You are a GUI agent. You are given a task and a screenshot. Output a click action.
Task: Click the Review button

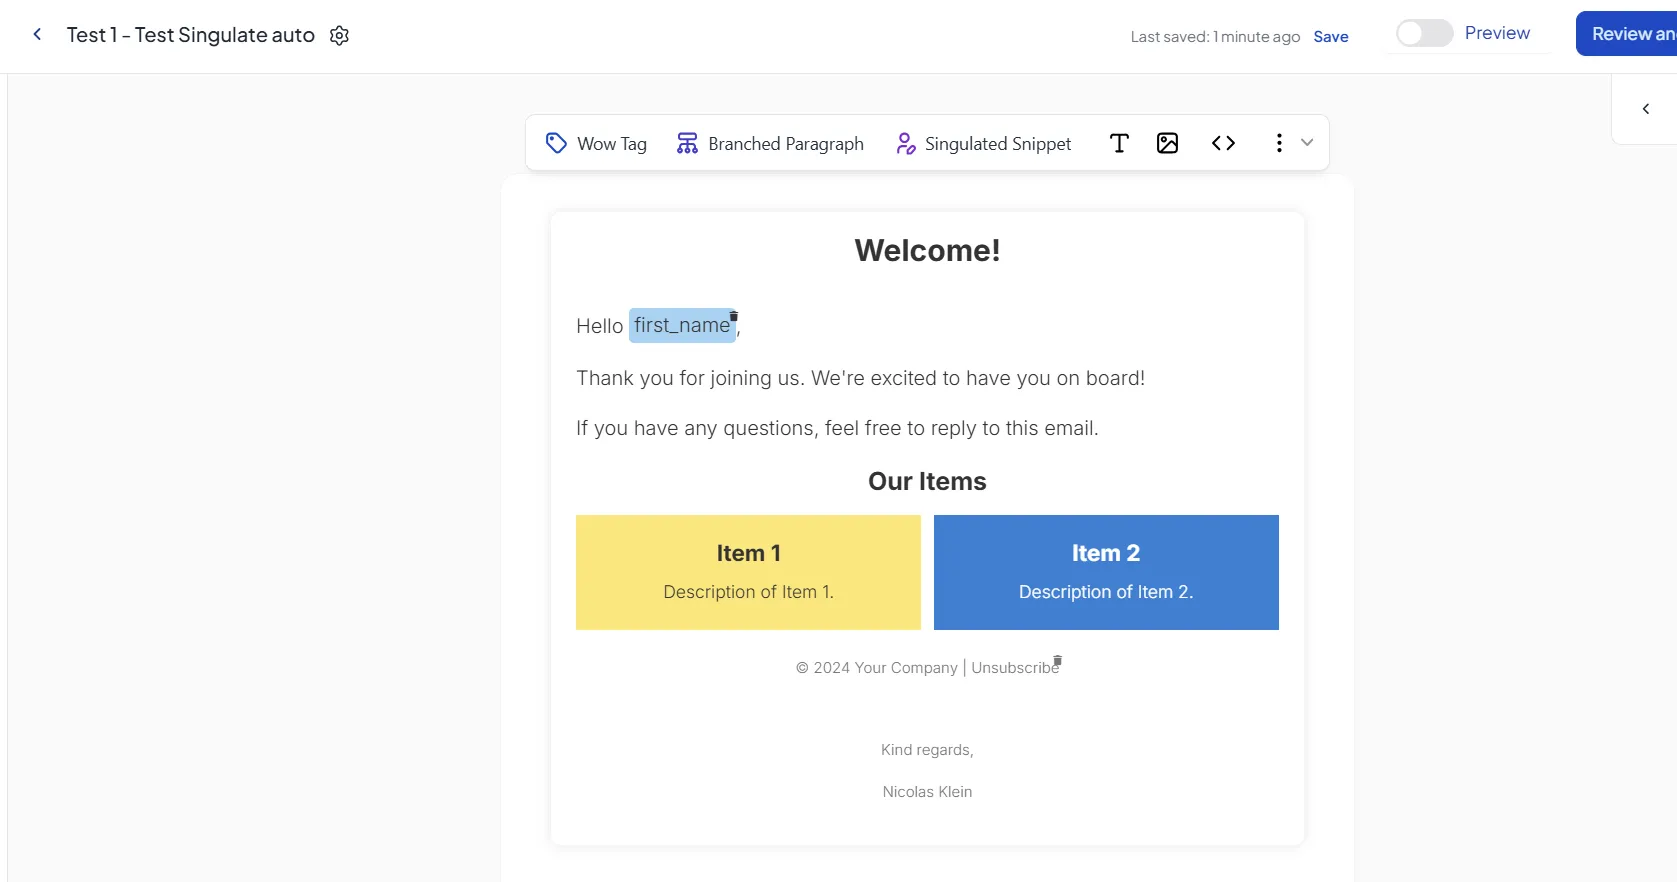click(x=1627, y=34)
